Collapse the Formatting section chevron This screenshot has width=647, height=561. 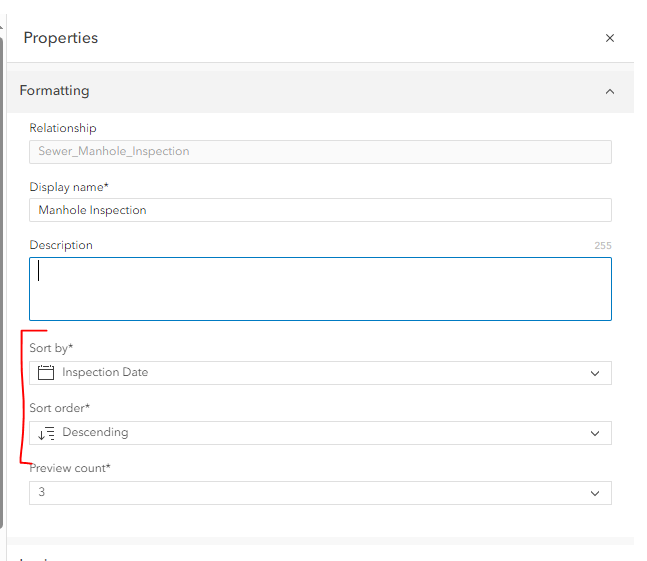tap(610, 91)
